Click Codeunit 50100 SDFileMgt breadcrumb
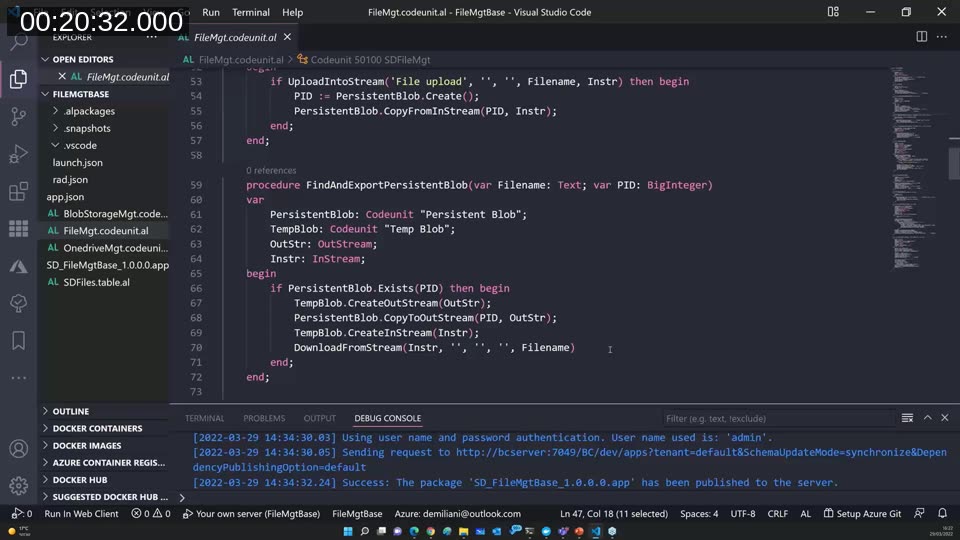 point(364,59)
